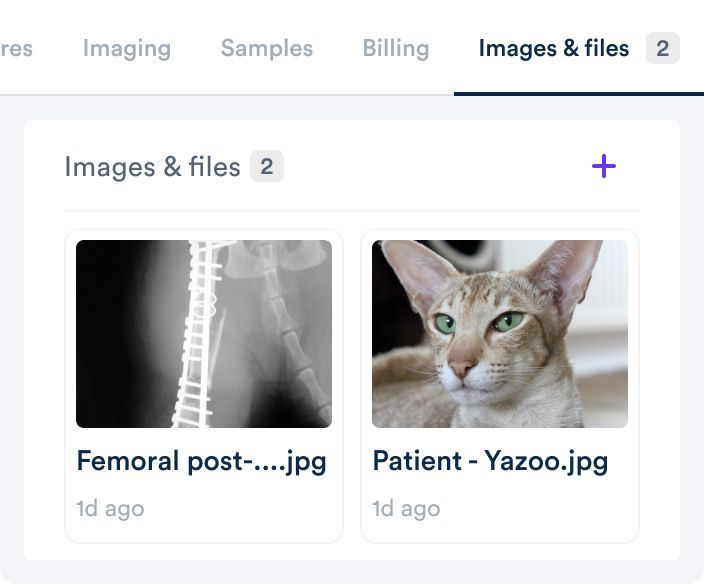
Task: Select the Patient - Yazoo card's bottom padding
Action: pos(500,531)
